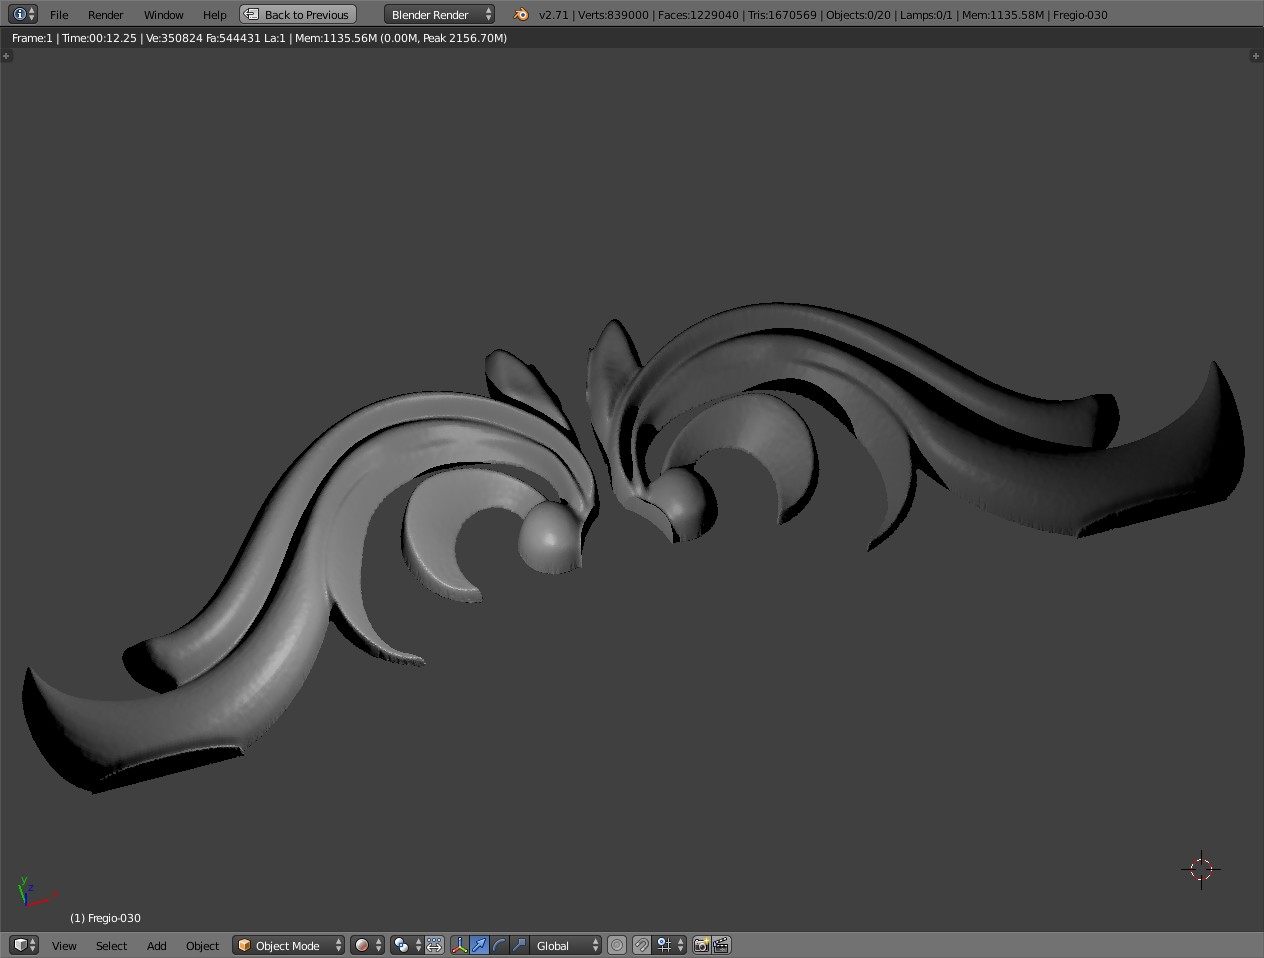Open the Object Mode dropdown
Viewport: 1264px width, 958px height.
[x=288, y=945]
